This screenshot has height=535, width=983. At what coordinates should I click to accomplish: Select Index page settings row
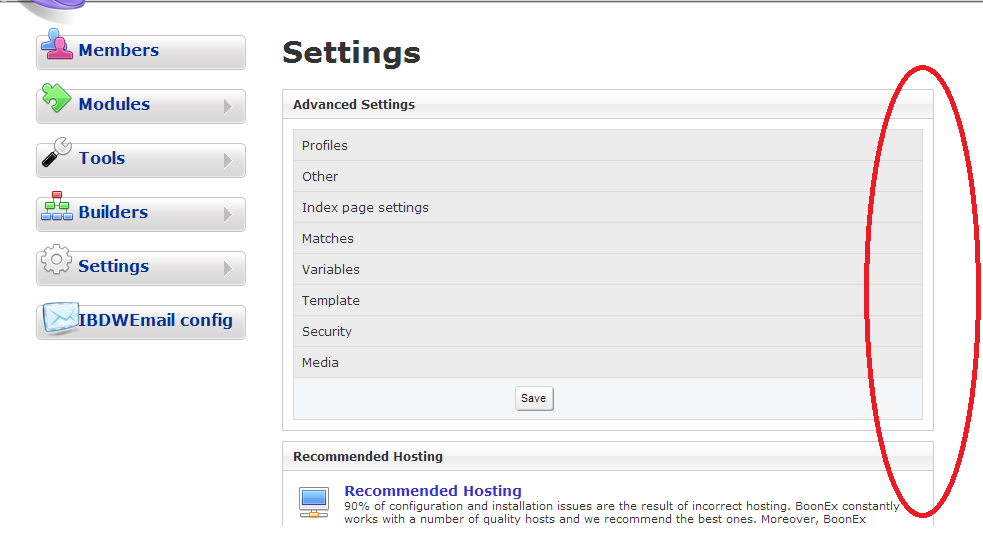(x=365, y=207)
